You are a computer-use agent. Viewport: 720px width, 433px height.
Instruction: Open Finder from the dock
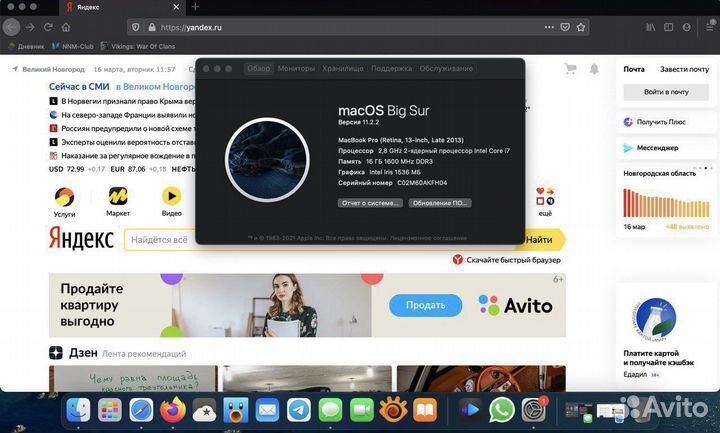pos(79,410)
